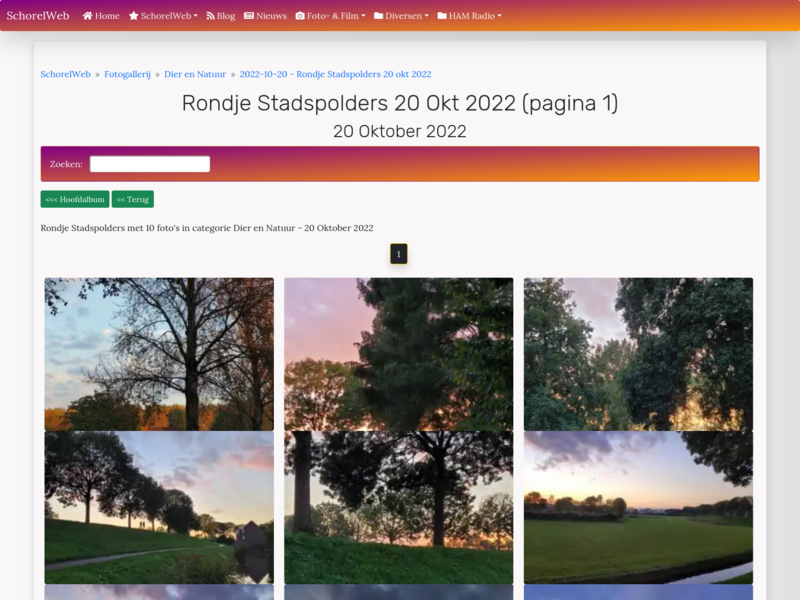800x600 pixels.
Task: Expand the Foto- & Film dropdown caret
Action: (x=363, y=16)
